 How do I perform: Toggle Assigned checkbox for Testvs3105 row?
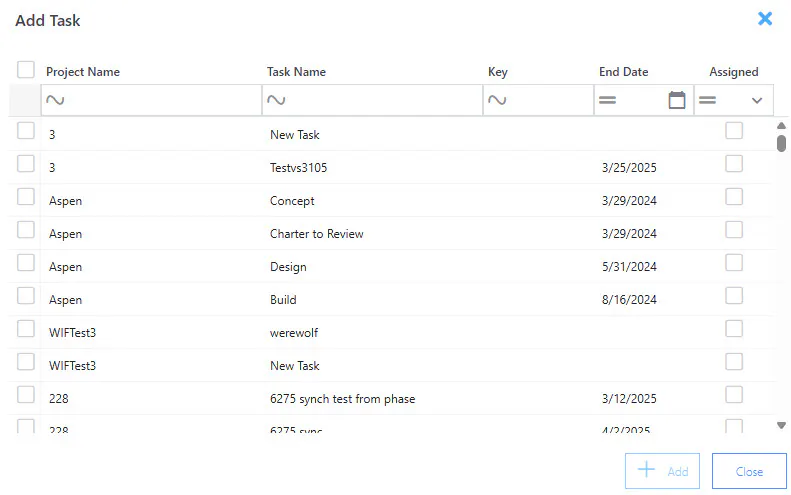[734, 163]
